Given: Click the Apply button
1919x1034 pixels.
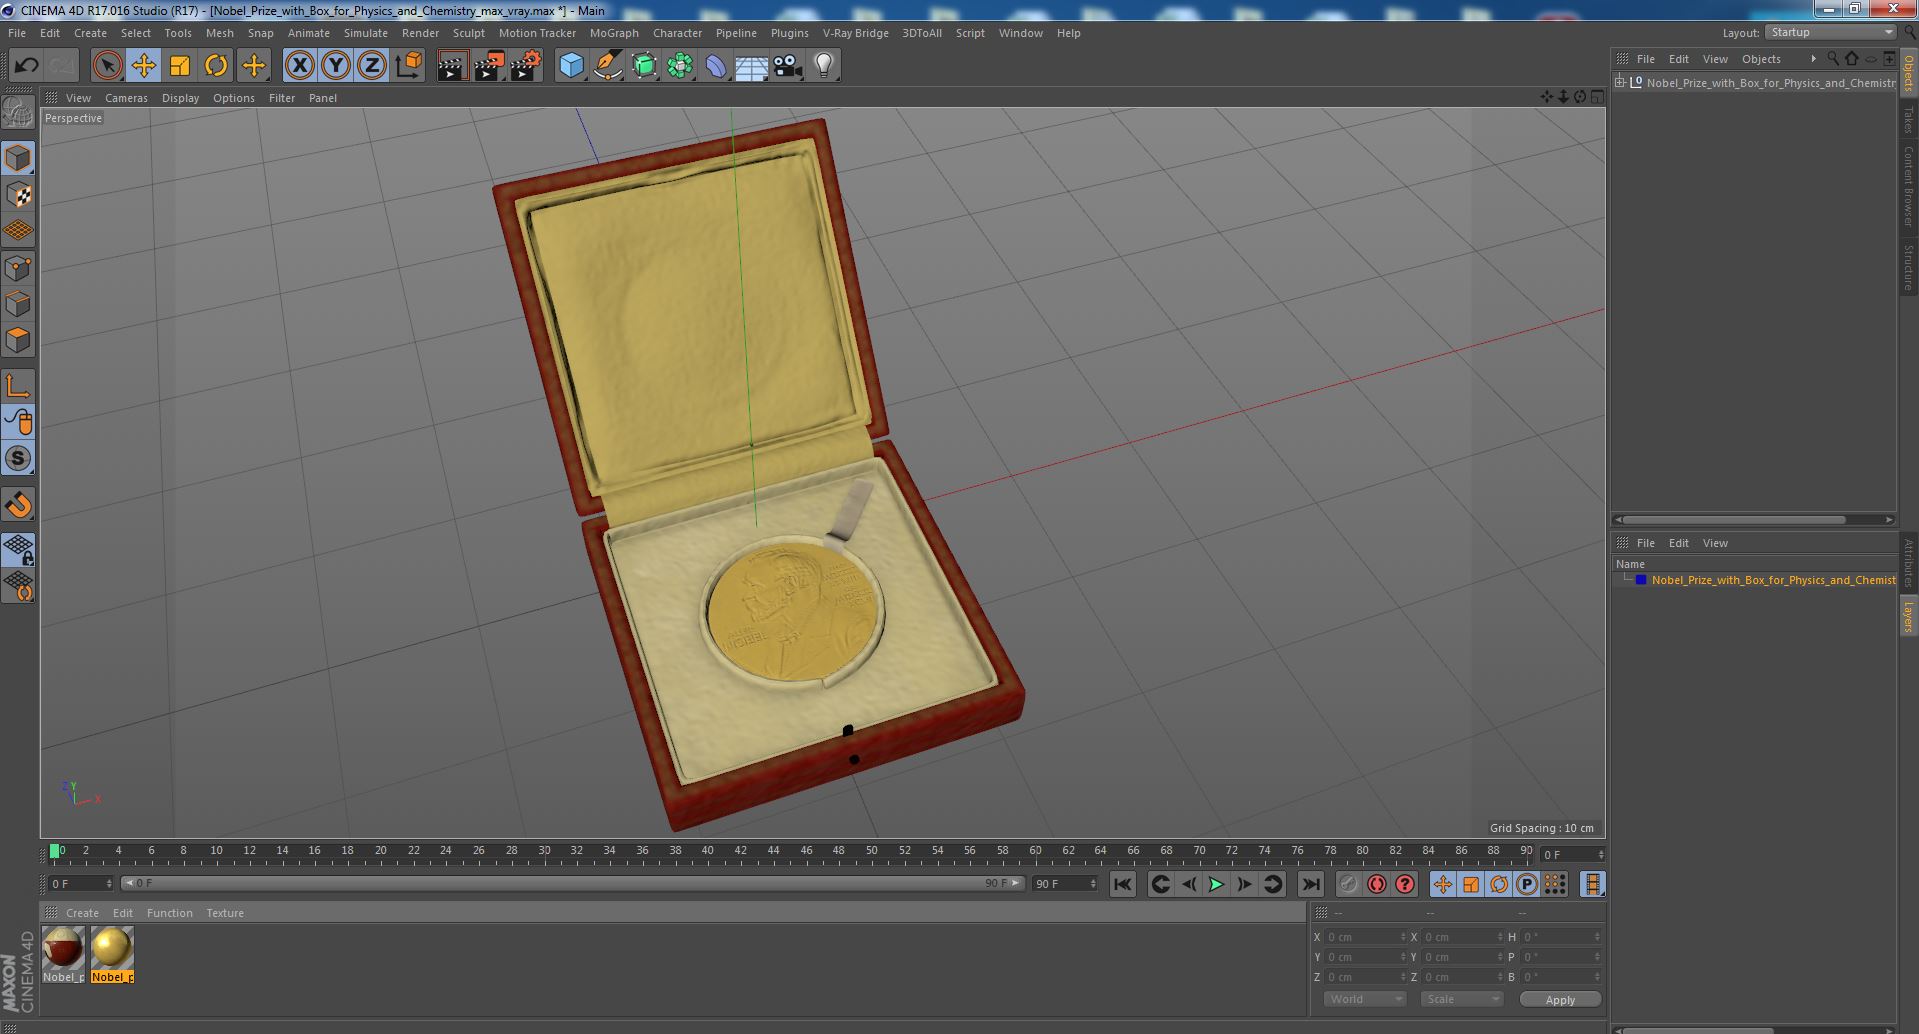Looking at the screenshot, I should (1560, 999).
